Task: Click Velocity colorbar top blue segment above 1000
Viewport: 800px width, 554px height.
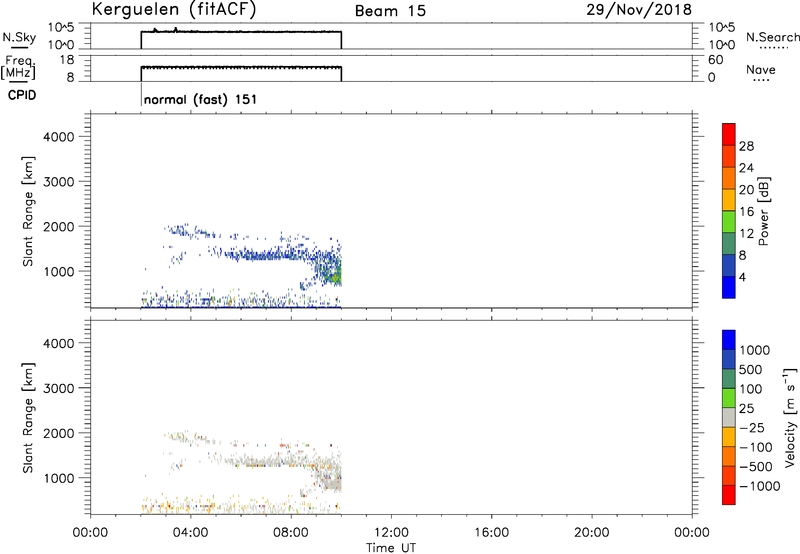Action: tap(729, 340)
